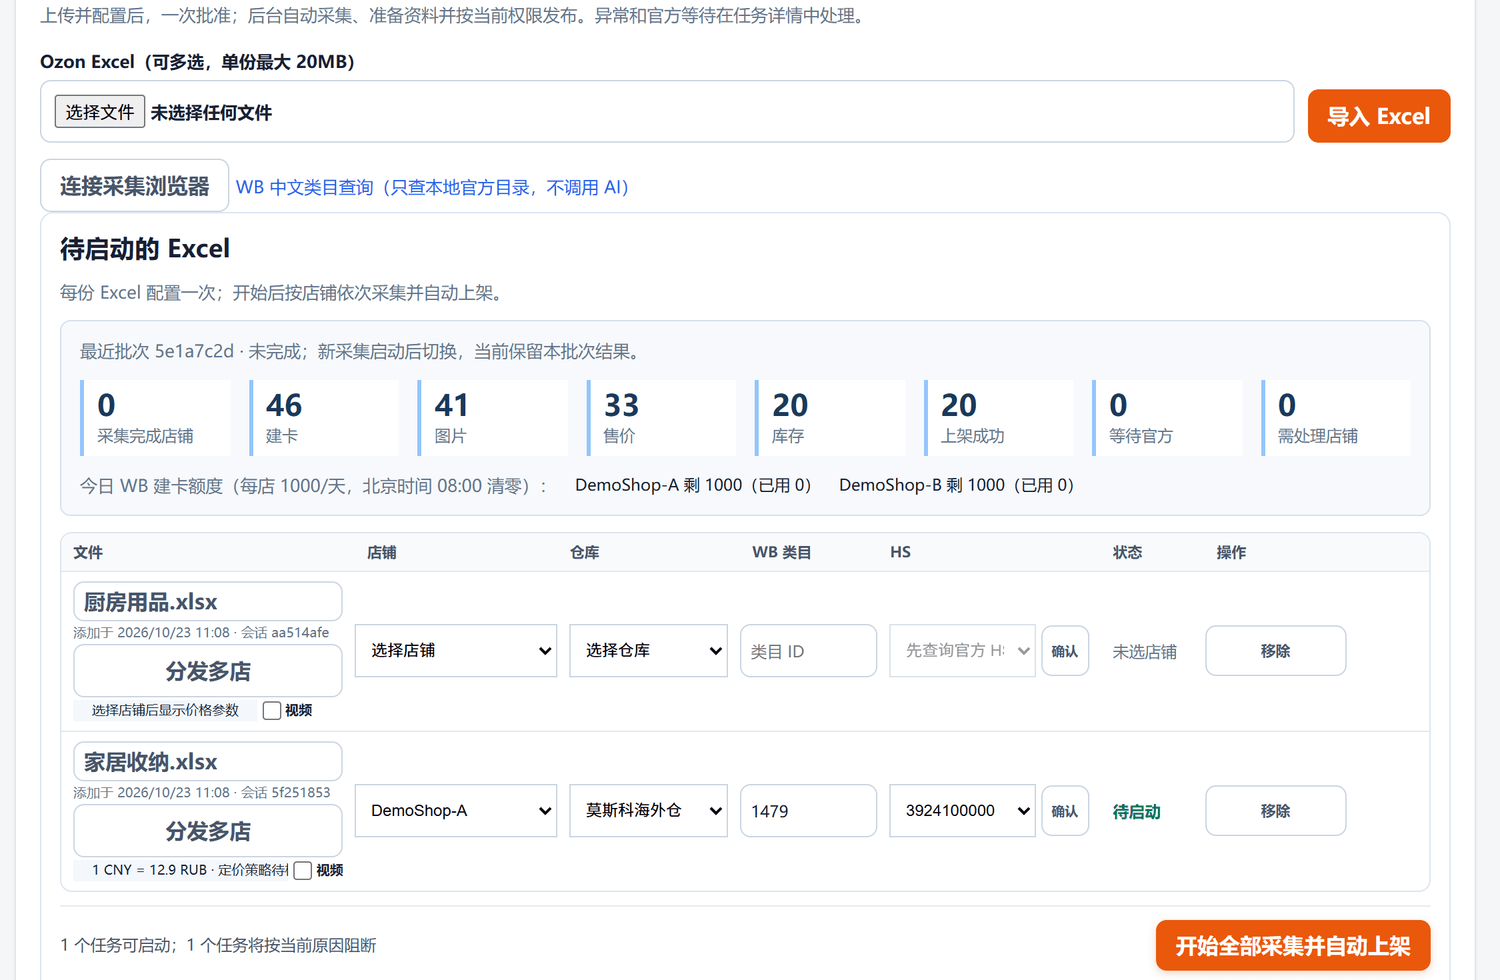This screenshot has width=1500, height=980.
Task: Click the 选择文件 file chooser button
Action: click(100, 112)
